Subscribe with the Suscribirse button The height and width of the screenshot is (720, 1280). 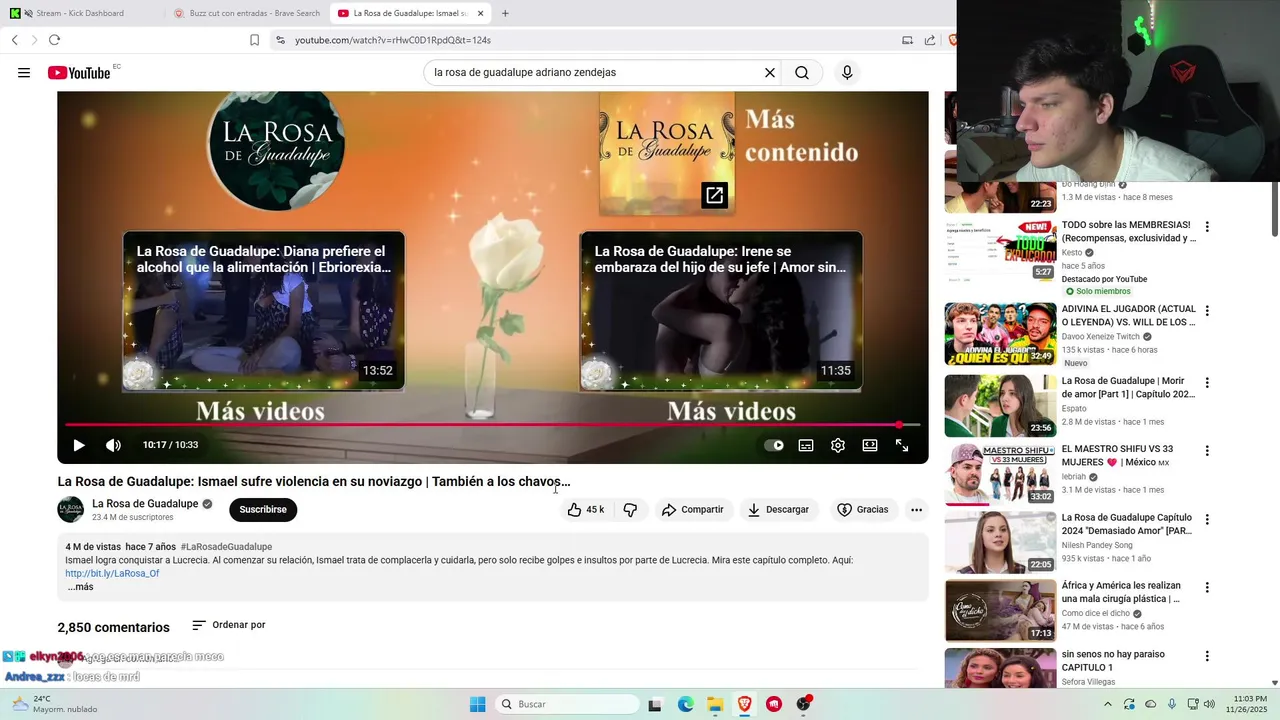coord(263,510)
